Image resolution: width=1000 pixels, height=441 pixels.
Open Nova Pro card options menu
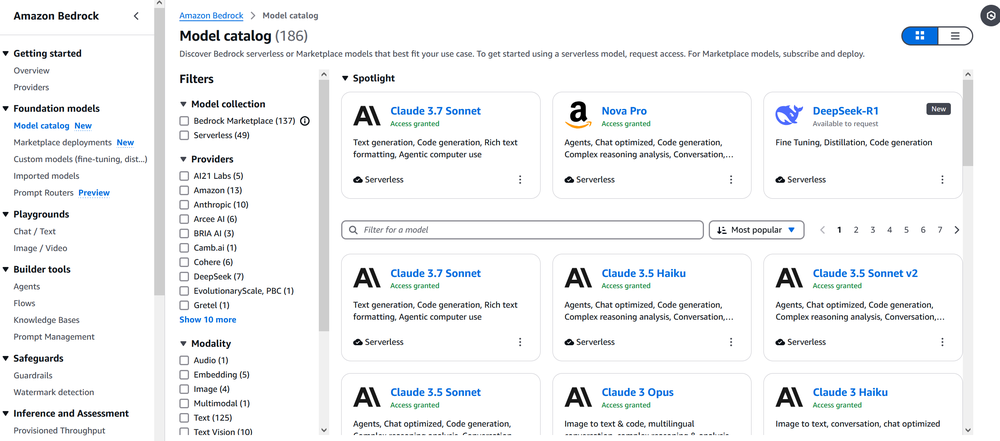tap(731, 180)
